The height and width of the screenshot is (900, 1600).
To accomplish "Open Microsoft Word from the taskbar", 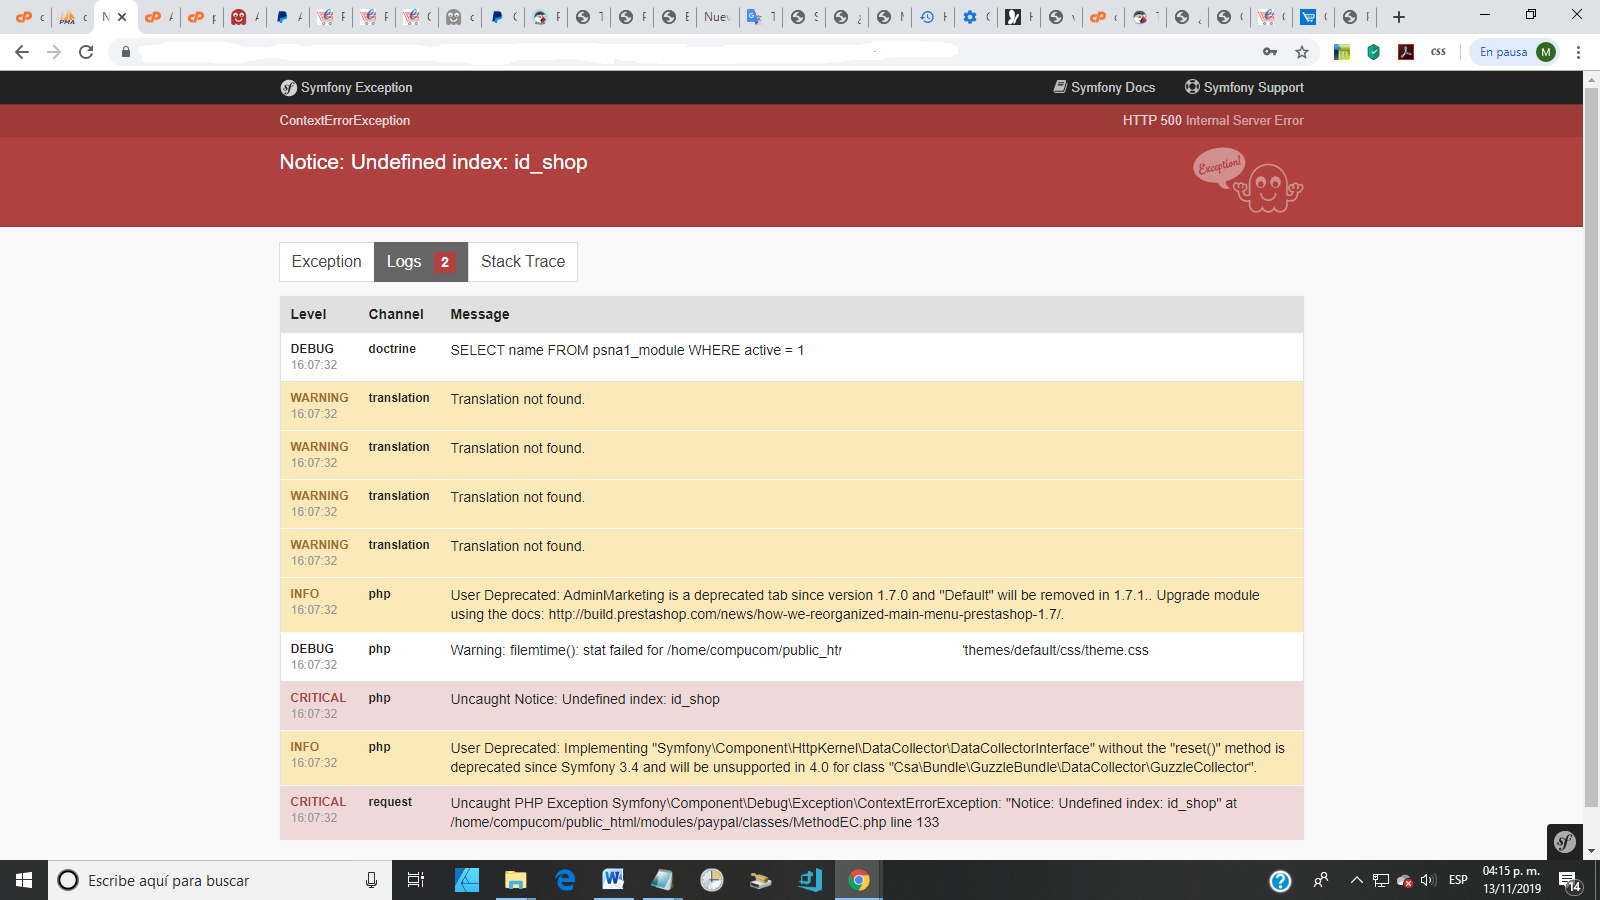I will [613, 880].
